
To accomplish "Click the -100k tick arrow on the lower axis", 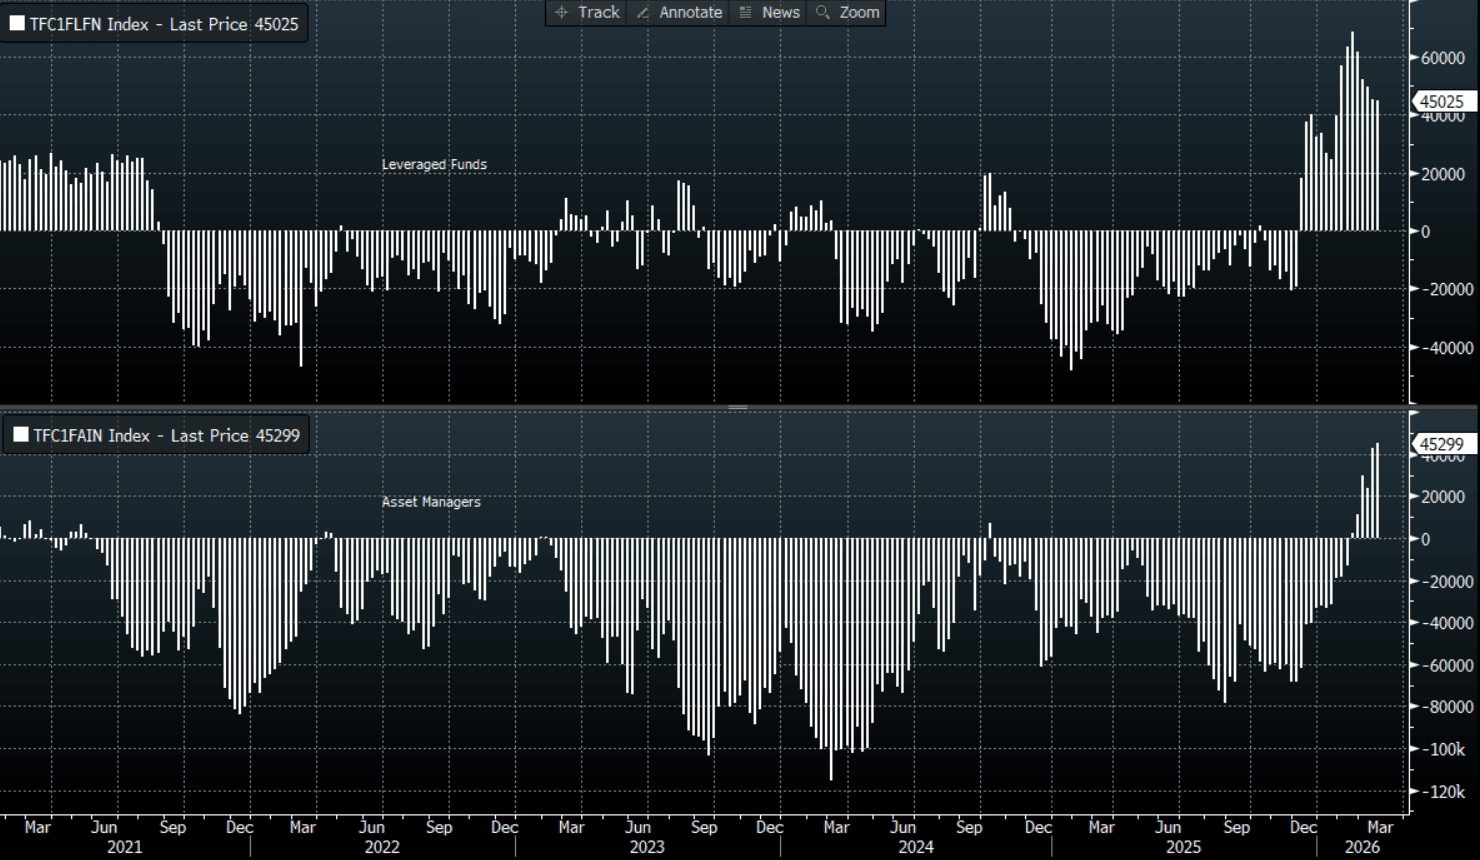I will (1414, 749).
